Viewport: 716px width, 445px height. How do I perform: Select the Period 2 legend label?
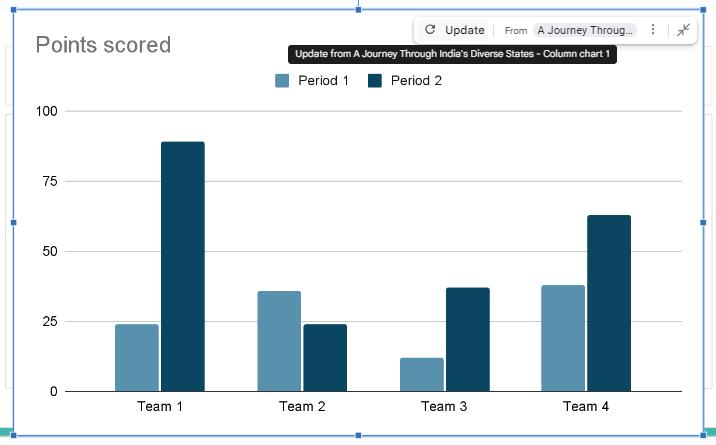coord(416,81)
